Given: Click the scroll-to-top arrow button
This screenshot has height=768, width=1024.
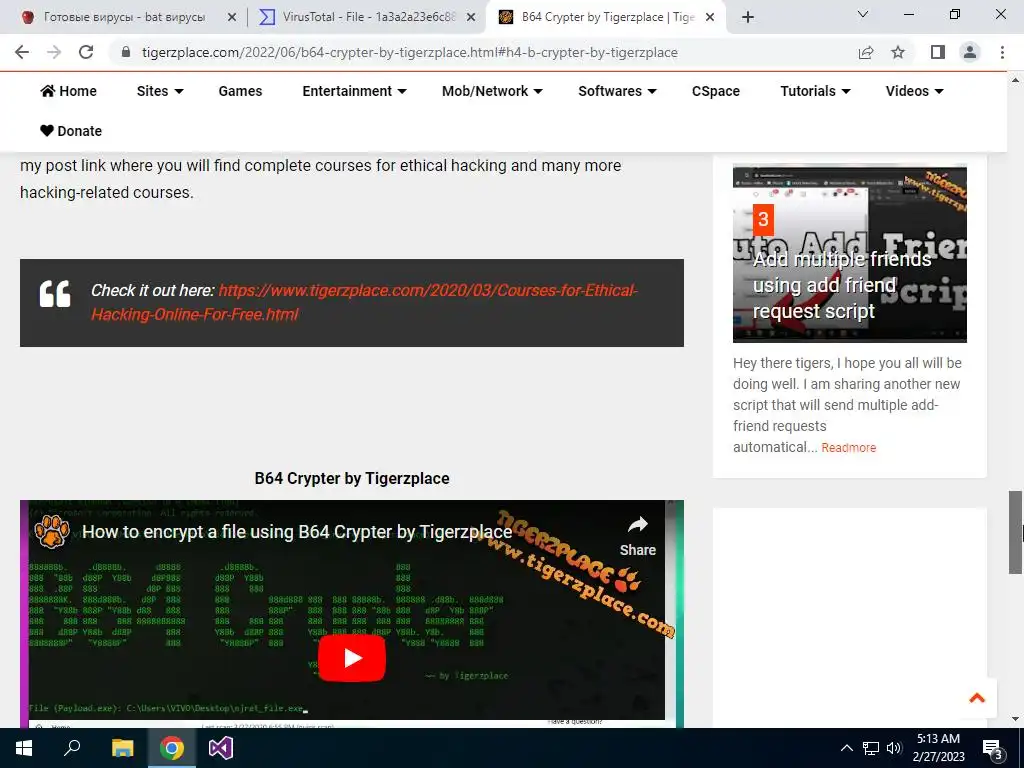Looking at the screenshot, I should [977, 698].
